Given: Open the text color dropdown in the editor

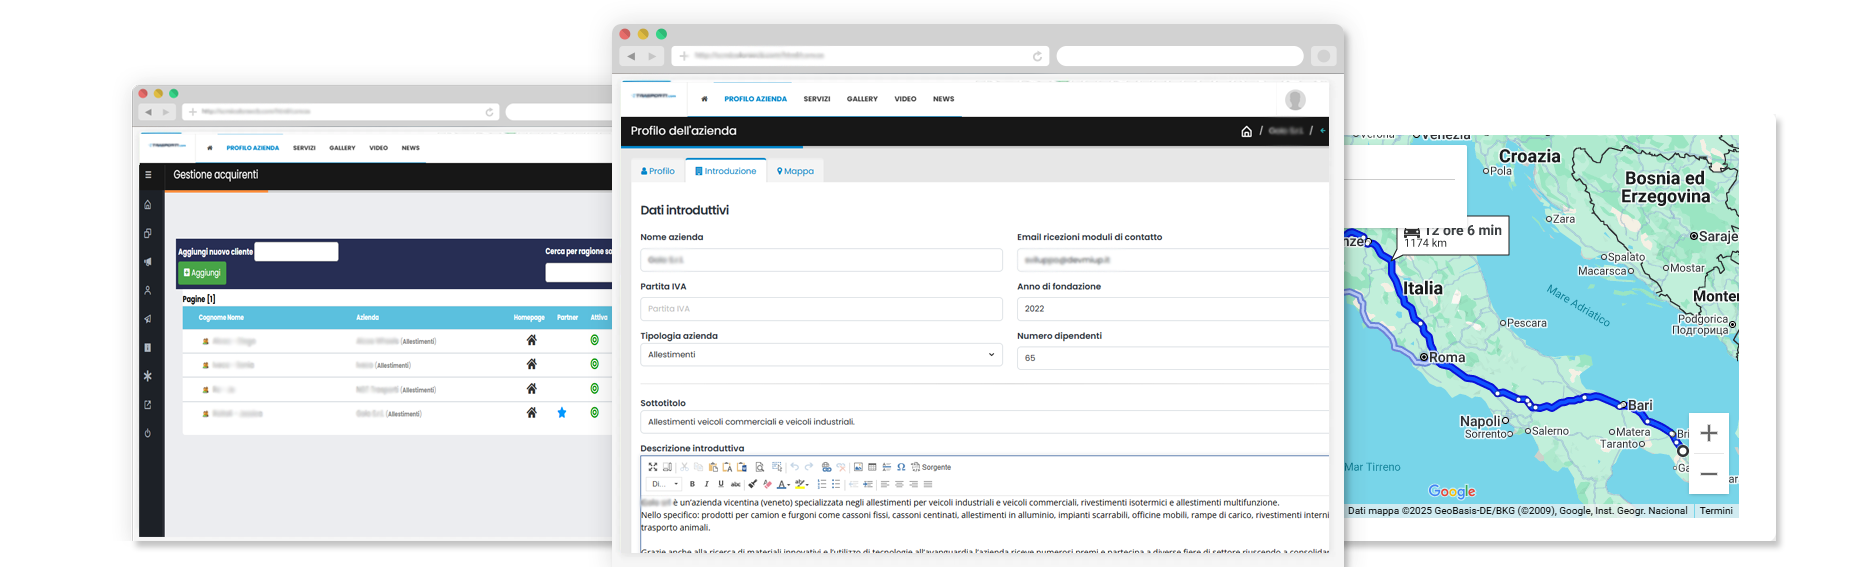Looking at the screenshot, I should point(784,484).
